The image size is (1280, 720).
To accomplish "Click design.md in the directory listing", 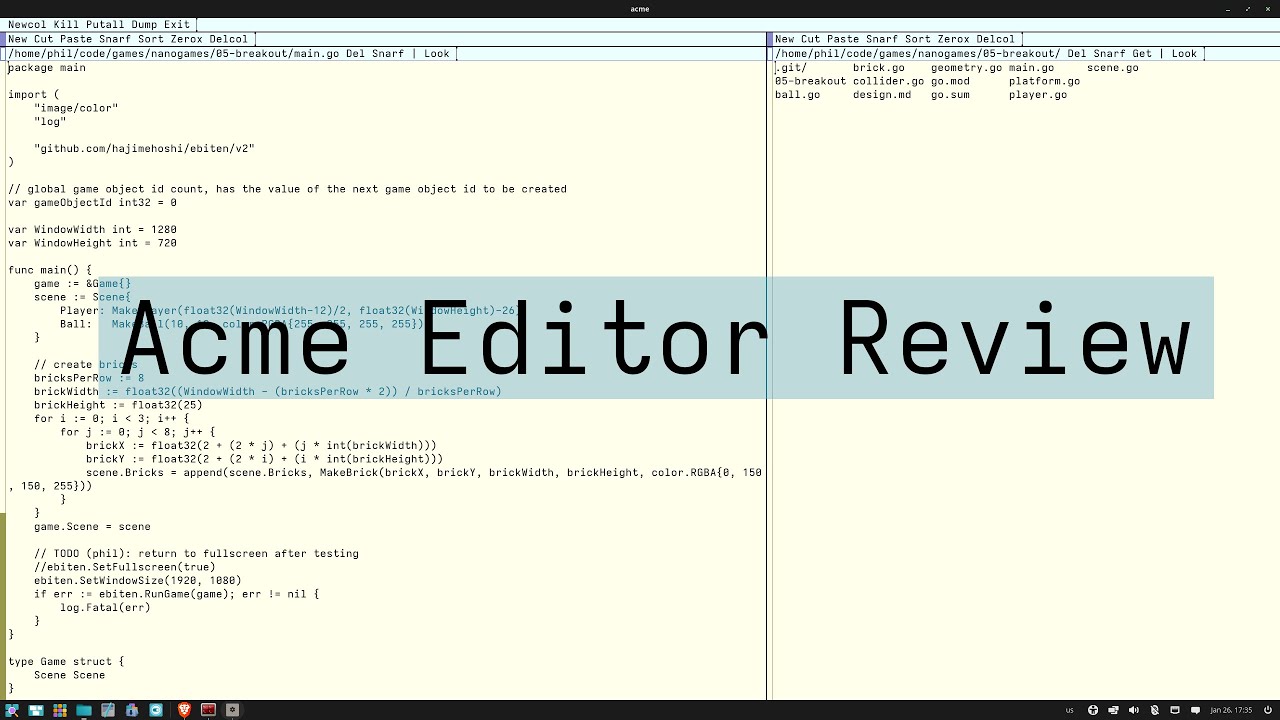I will [882, 95].
